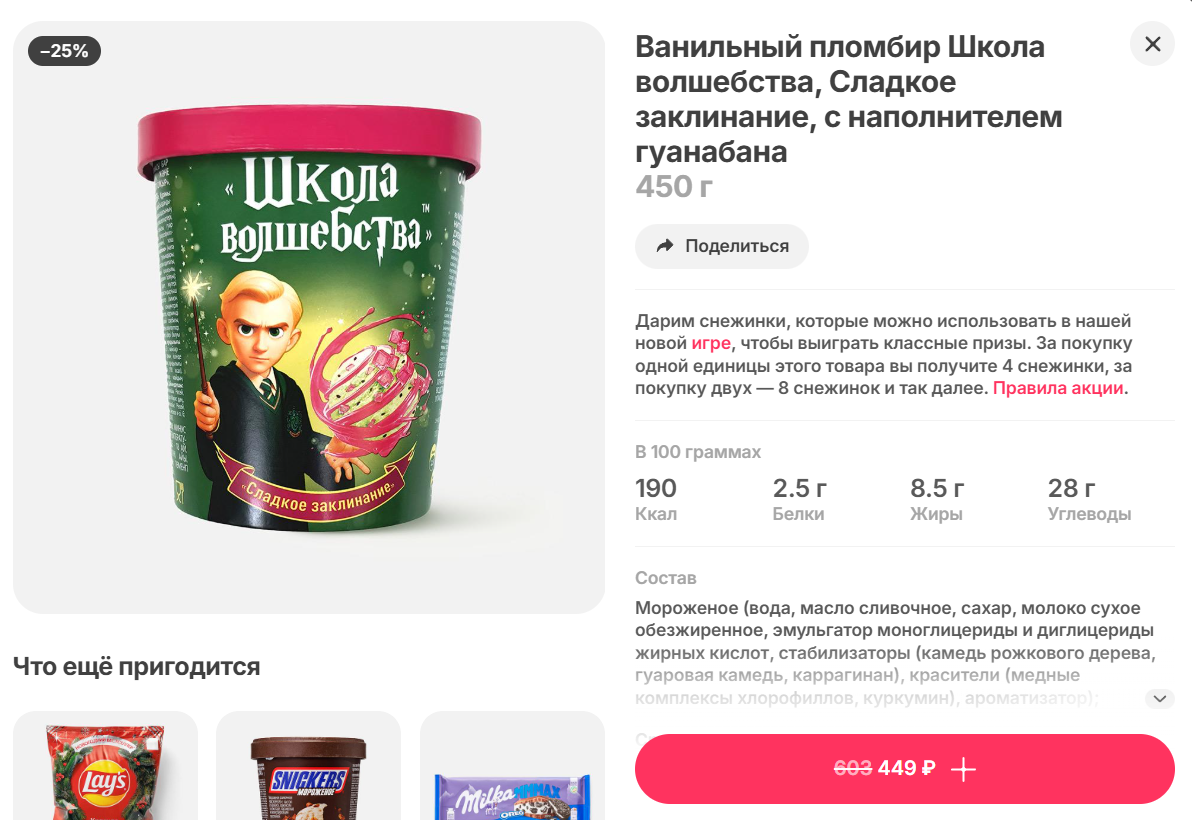The width and height of the screenshot is (1192, 820).
Task: Click the 2.5 г Белки value
Action: (800, 499)
